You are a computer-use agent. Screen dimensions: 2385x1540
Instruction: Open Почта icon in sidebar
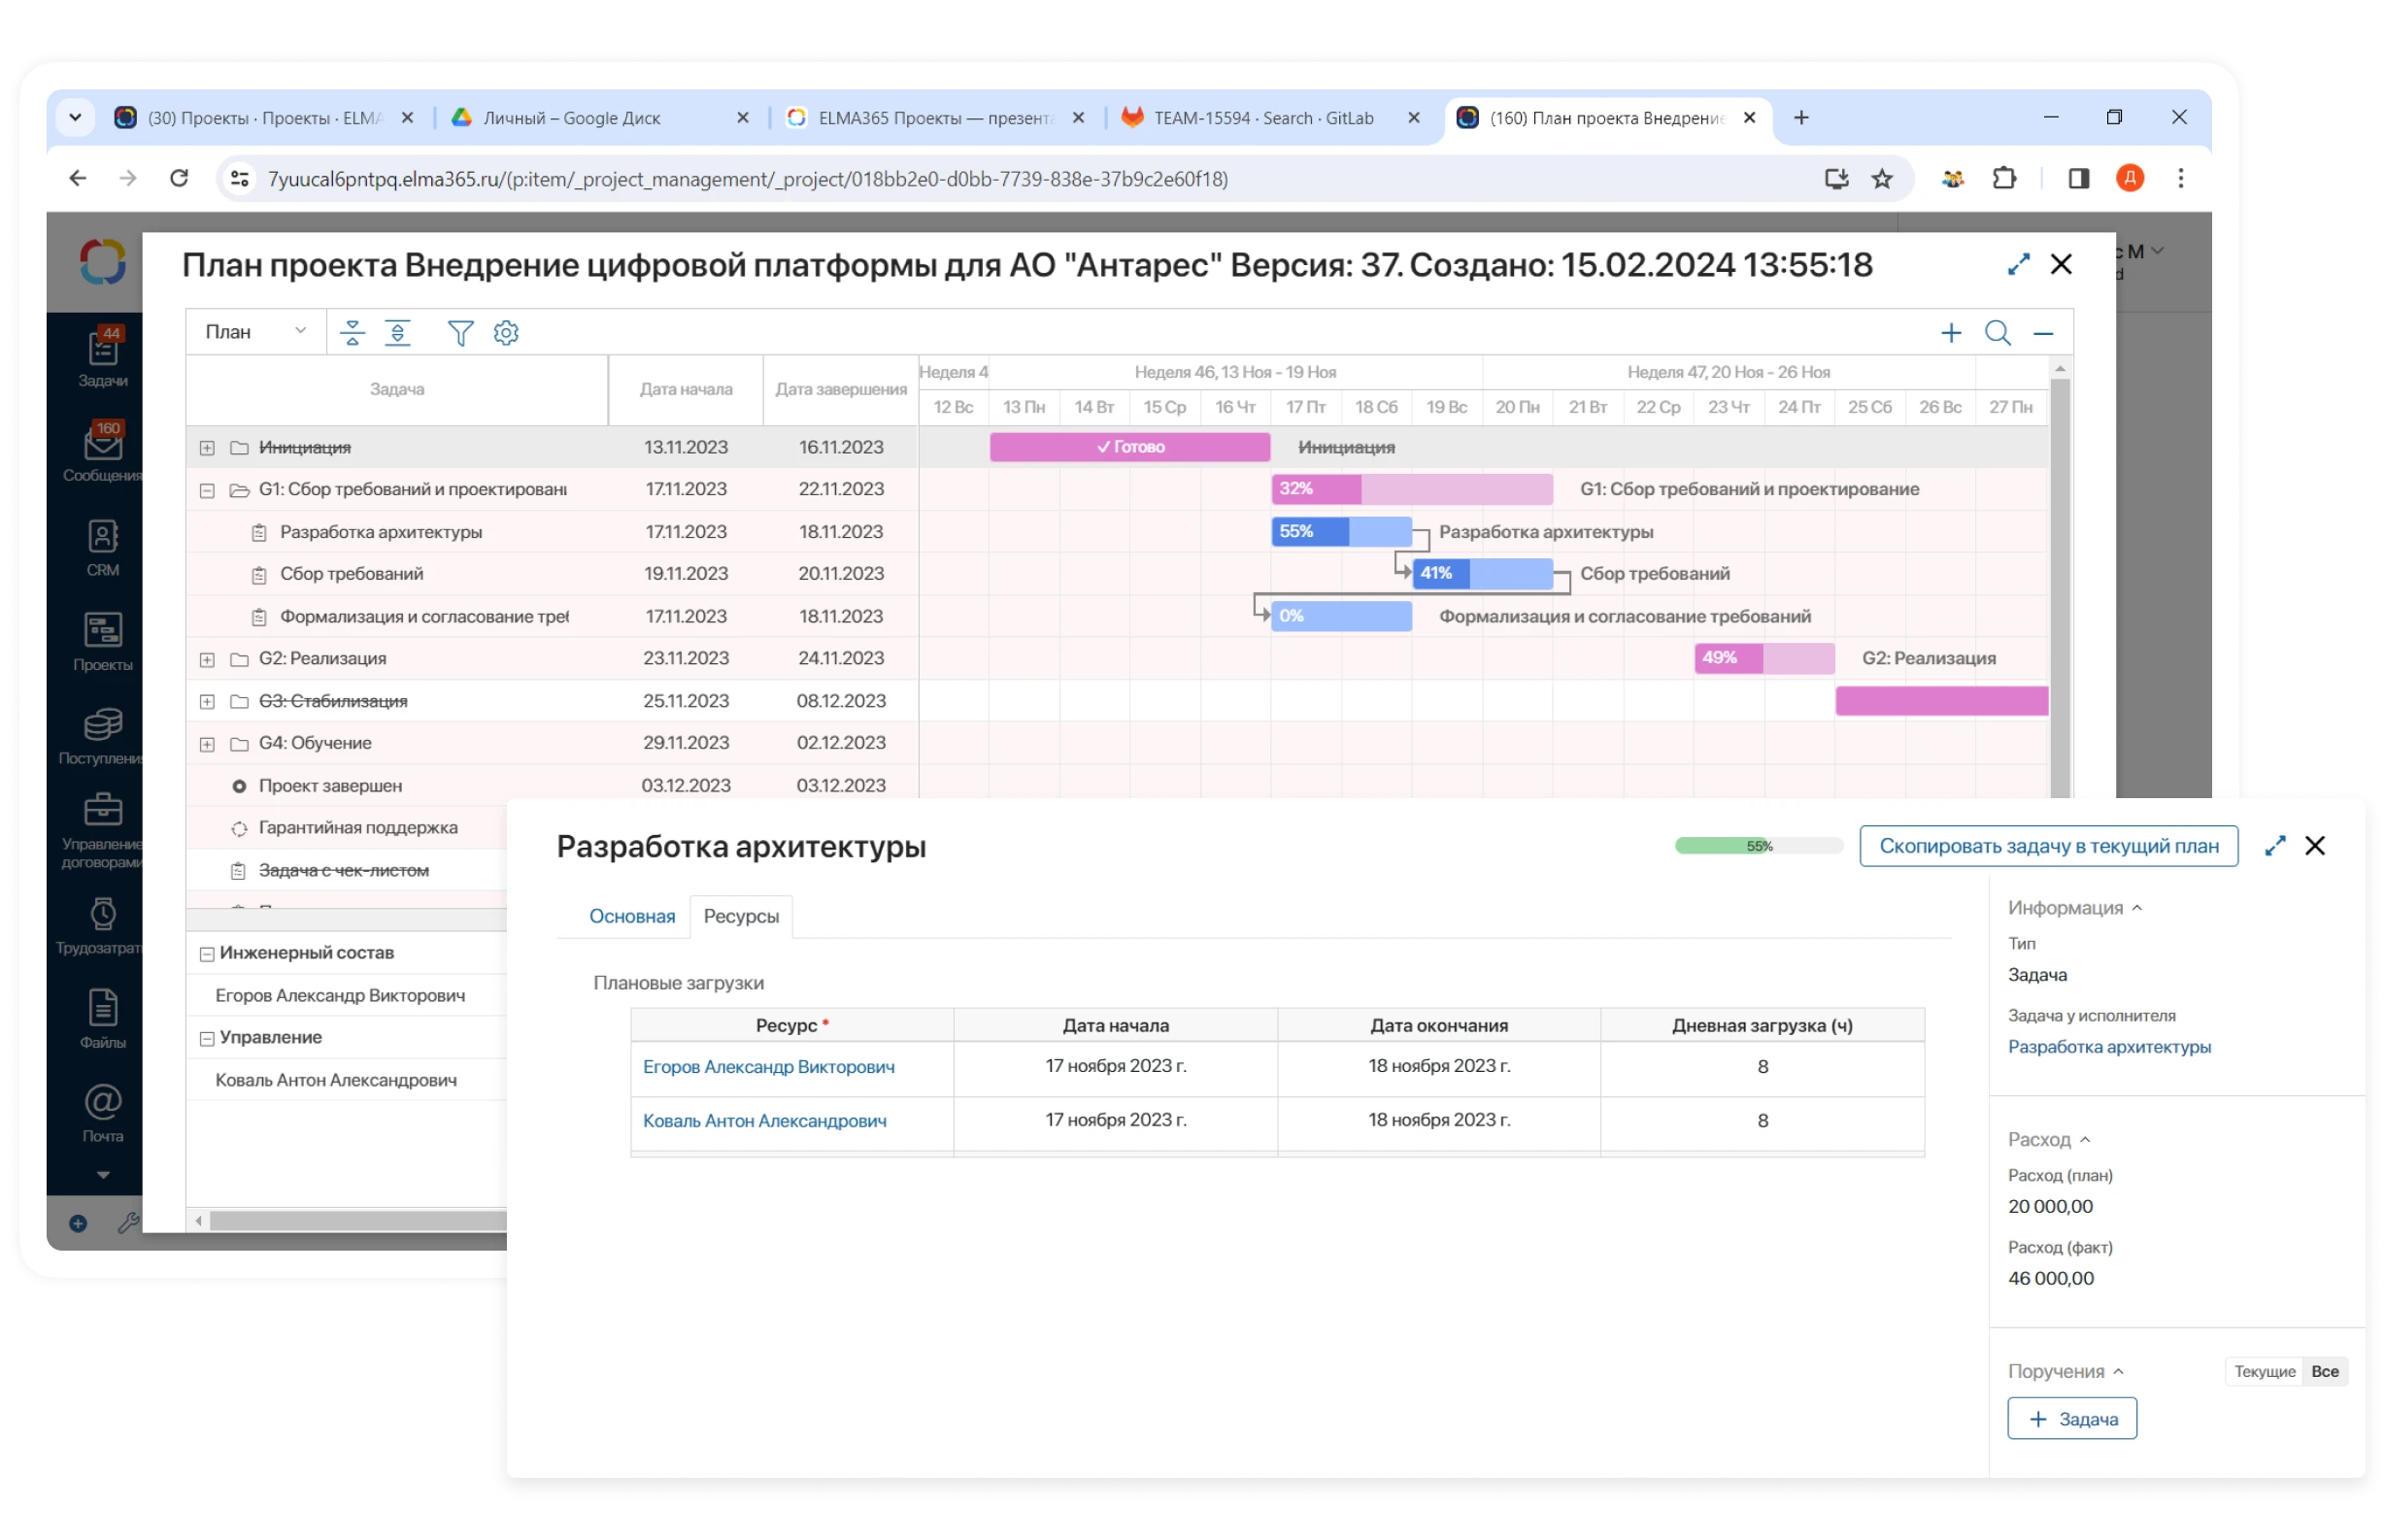102,1113
